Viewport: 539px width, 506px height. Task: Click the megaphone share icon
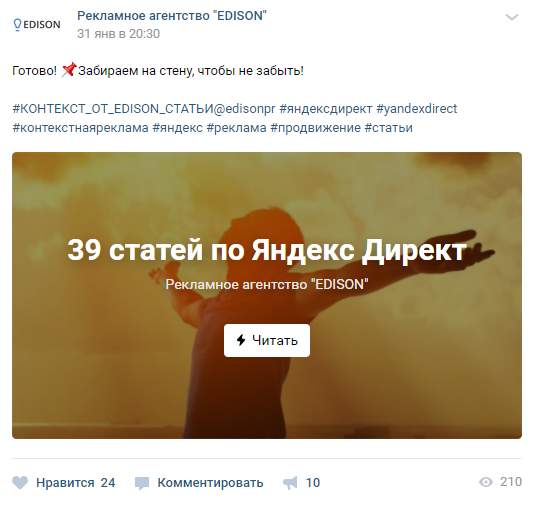tap(290, 483)
